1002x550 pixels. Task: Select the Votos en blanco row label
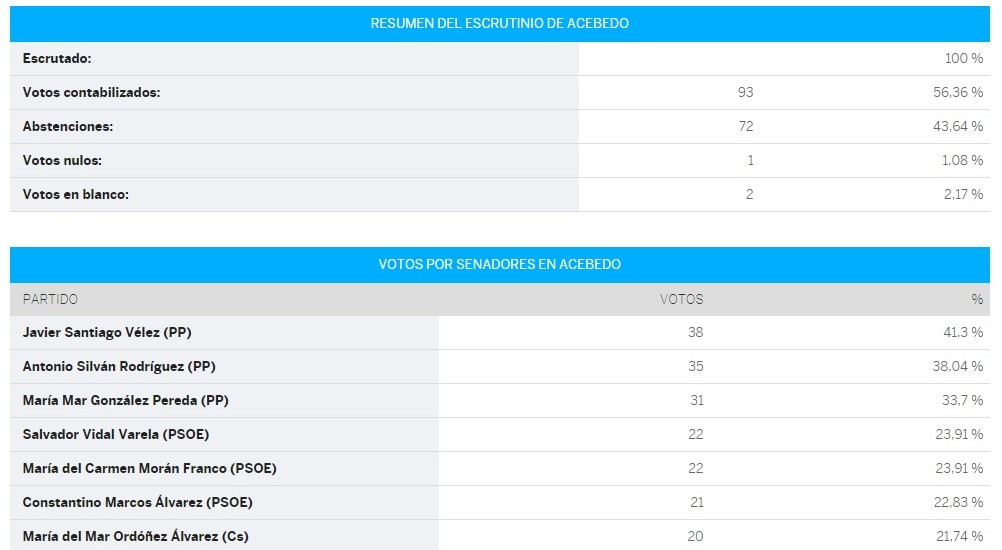point(75,194)
